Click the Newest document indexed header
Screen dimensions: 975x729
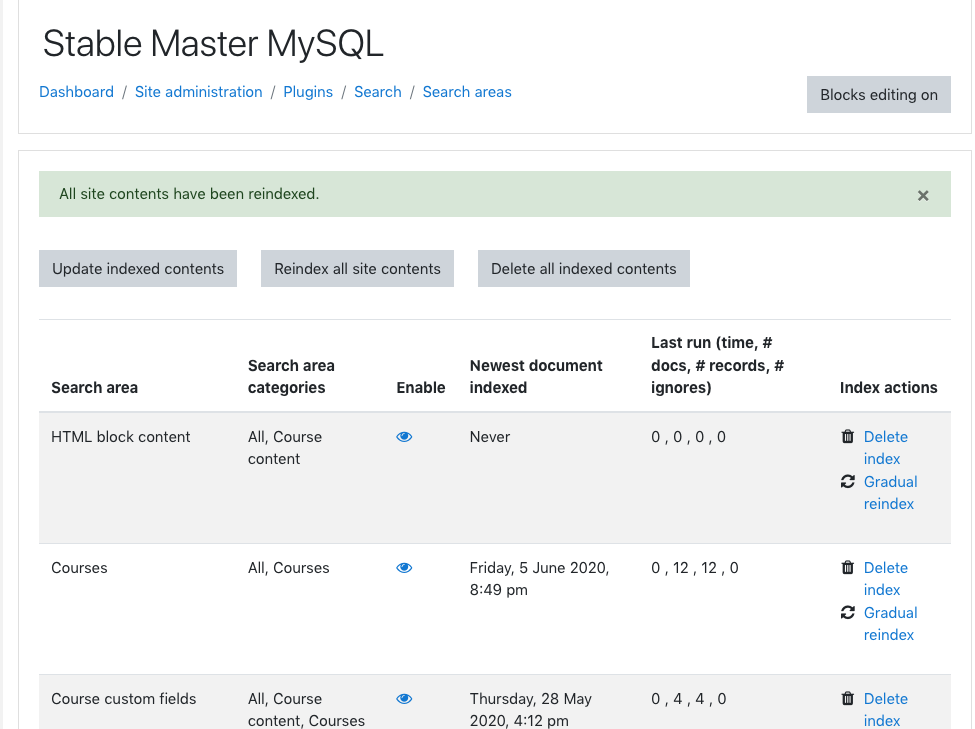[536, 376]
